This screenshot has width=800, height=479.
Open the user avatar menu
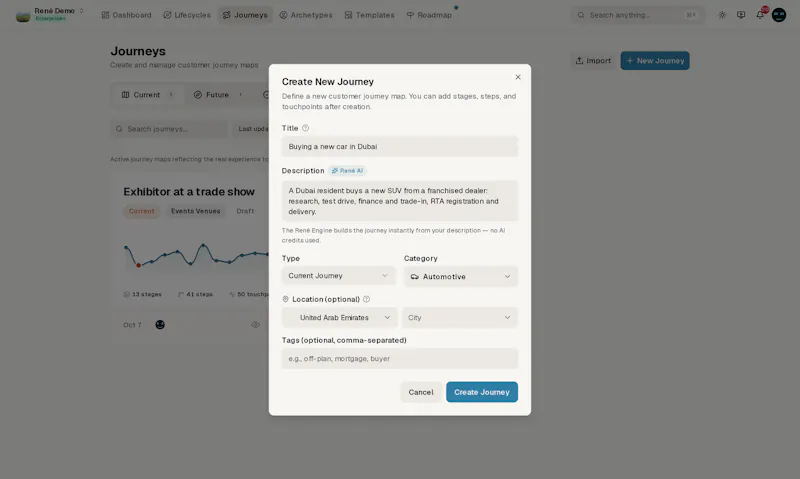pyautogui.click(x=779, y=15)
